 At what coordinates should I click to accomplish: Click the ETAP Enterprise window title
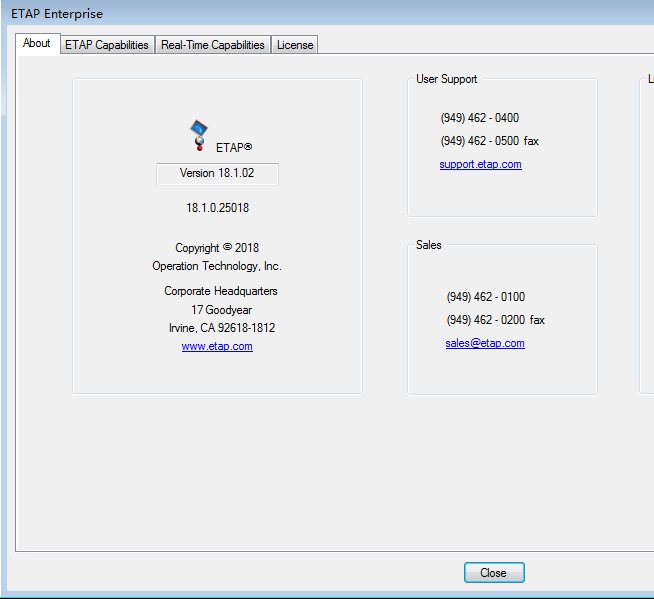[57, 14]
